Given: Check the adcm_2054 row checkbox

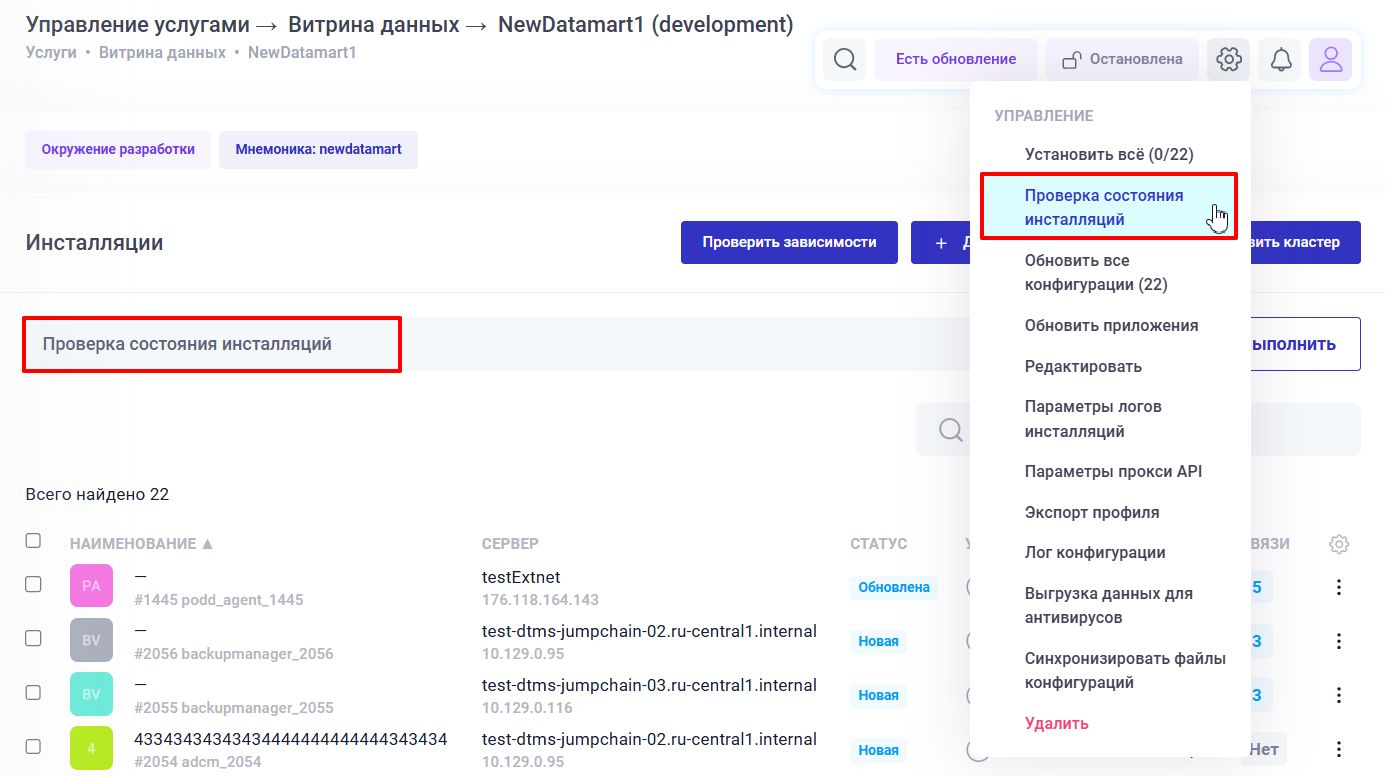Looking at the screenshot, I should [33, 748].
